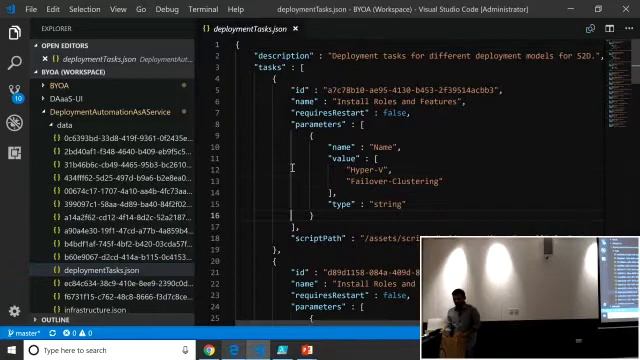
Task: Open the Edit menu
Action: pyautogui.click(x=53, y=9)
